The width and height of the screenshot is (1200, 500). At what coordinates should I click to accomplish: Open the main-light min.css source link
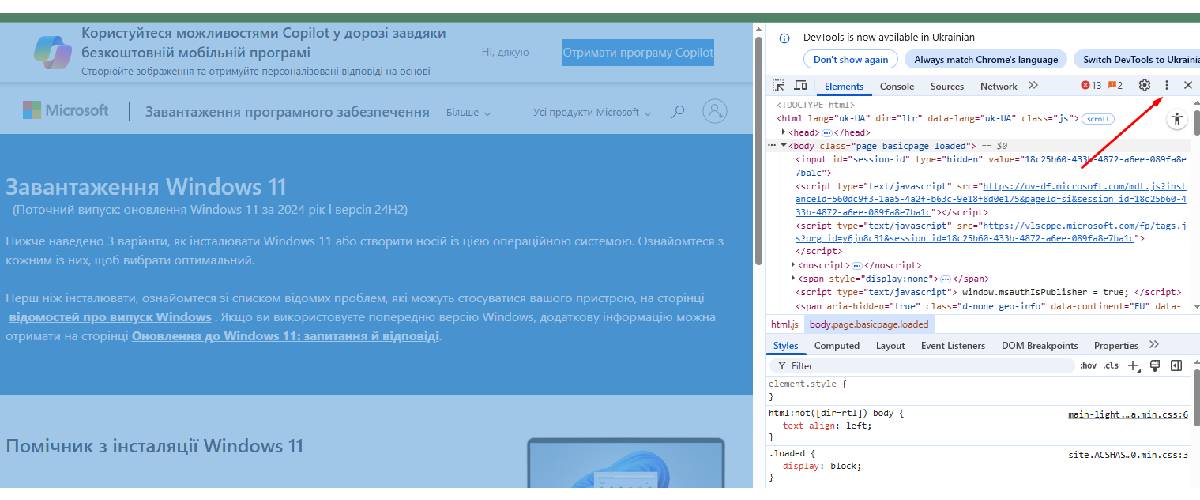(1128, 413)
